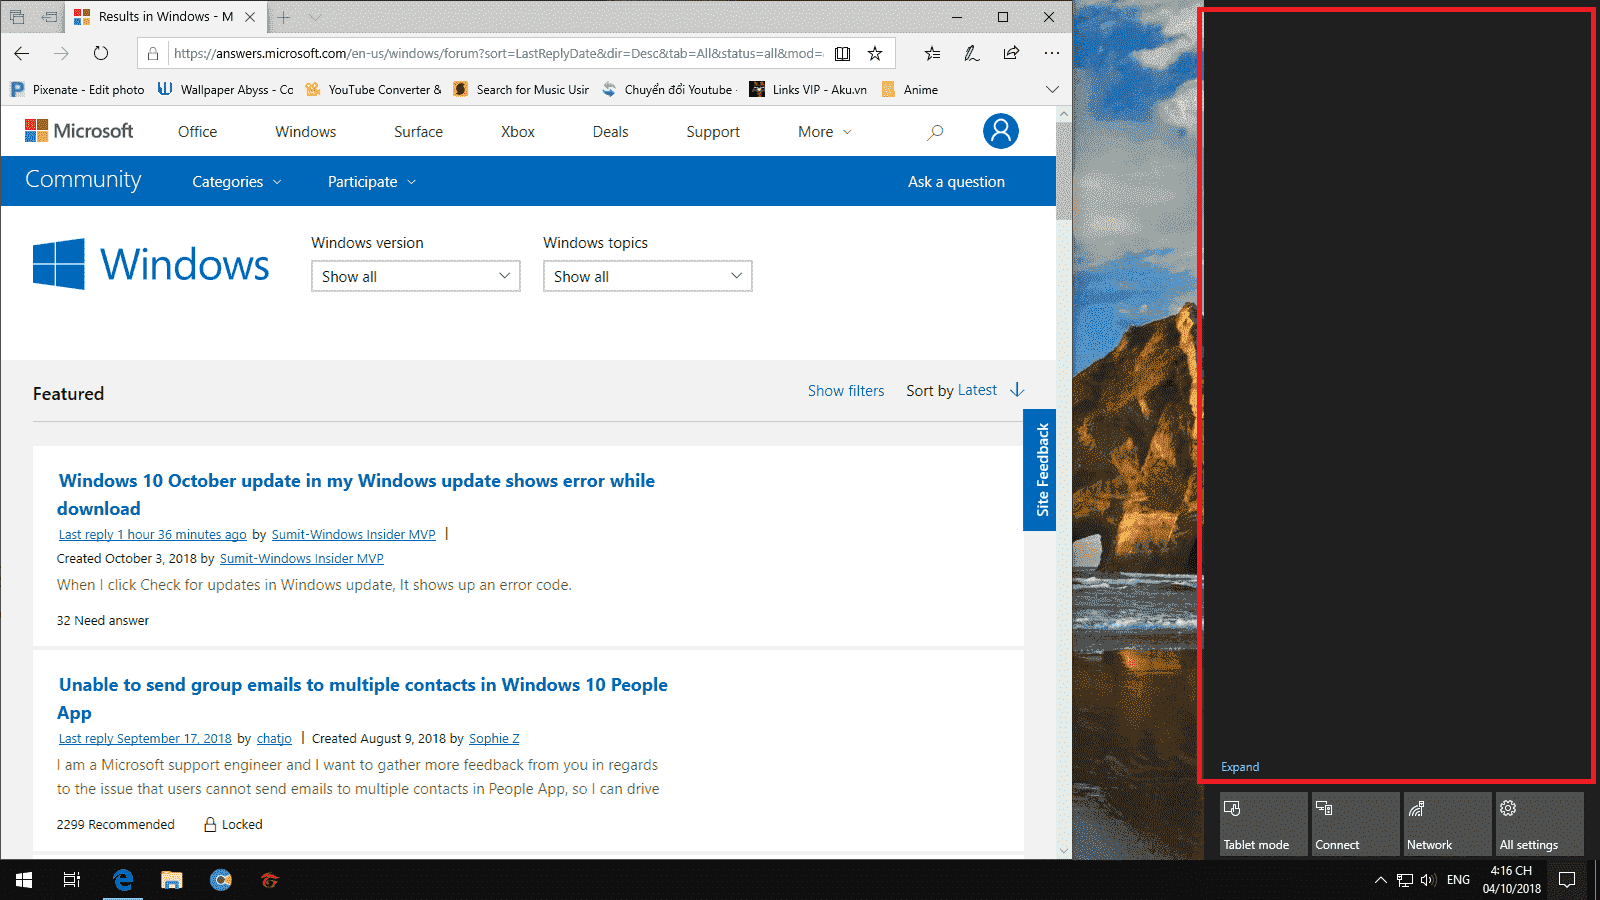Click the Add notes pen icon
The height and width of the screenshot is (900, 1600).
[971, 53]
